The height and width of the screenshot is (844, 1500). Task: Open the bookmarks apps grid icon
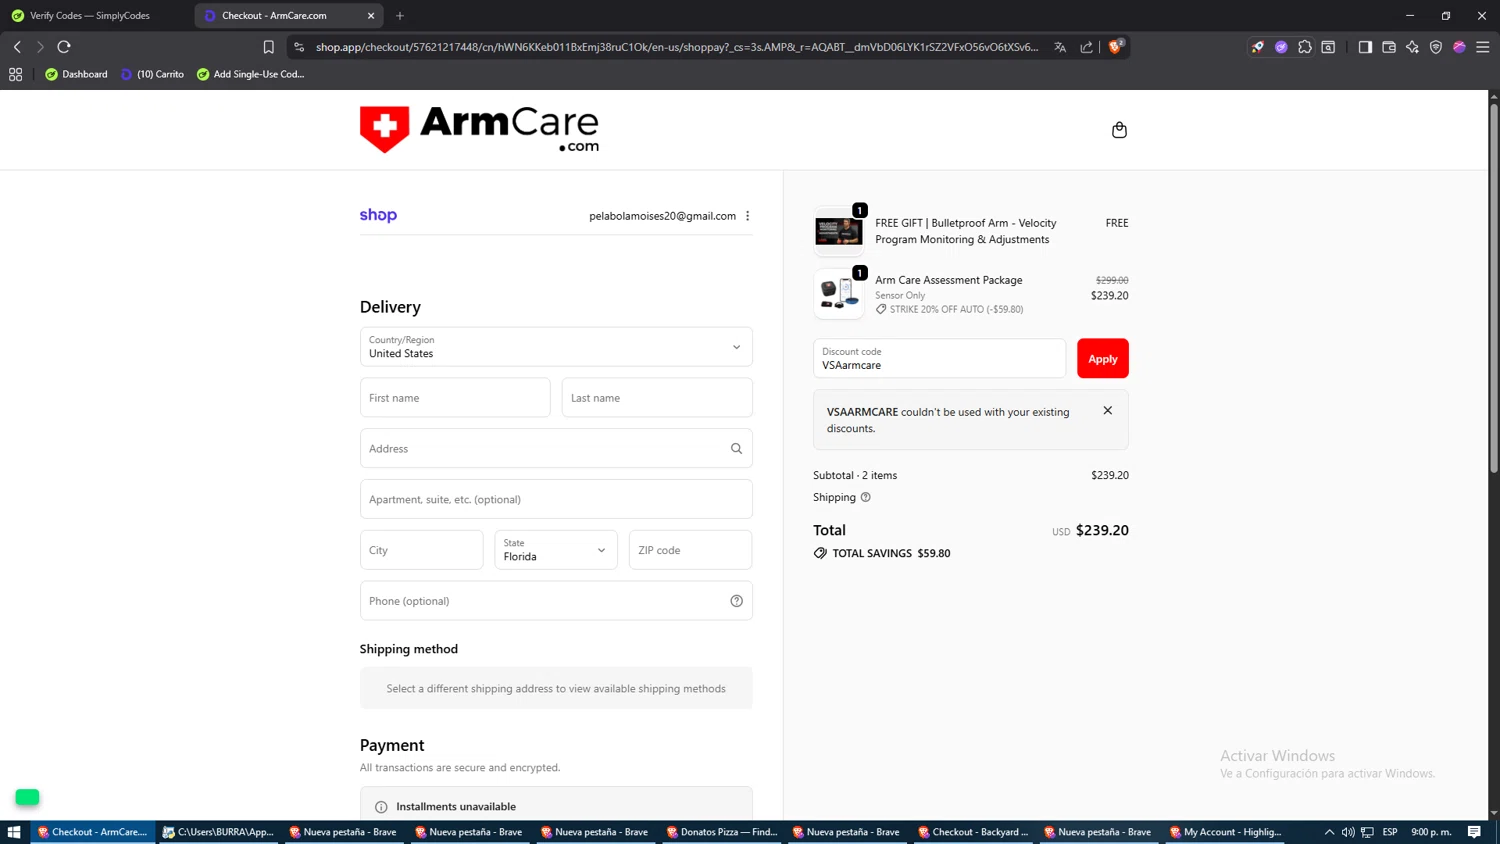point(15,74)
